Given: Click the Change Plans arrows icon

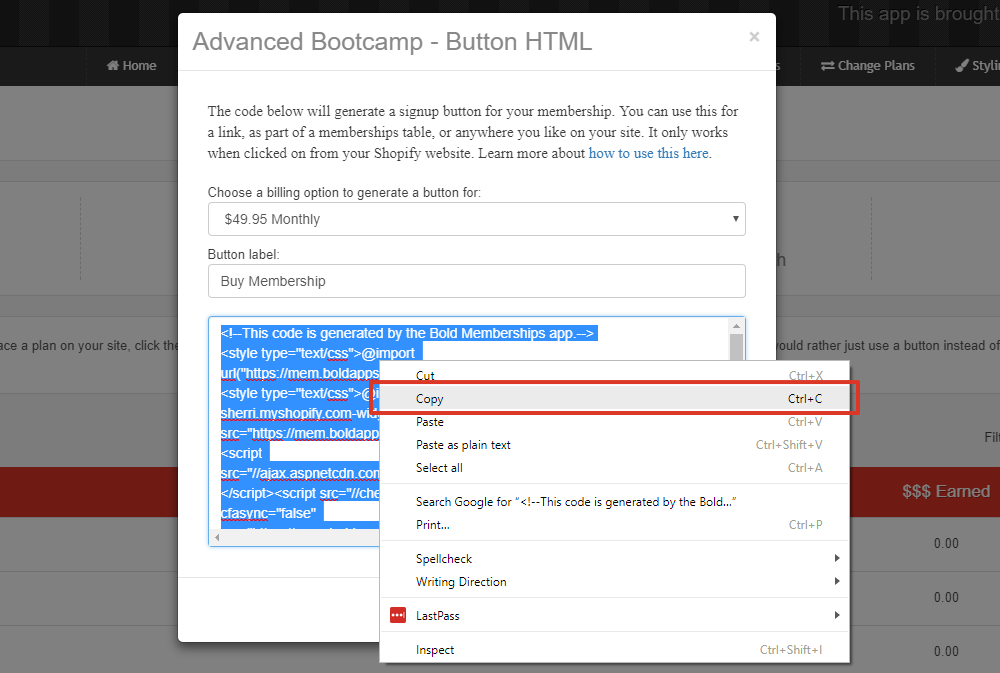Looking at the screenshot, I should pyautogui.click(x=827, y=66).
